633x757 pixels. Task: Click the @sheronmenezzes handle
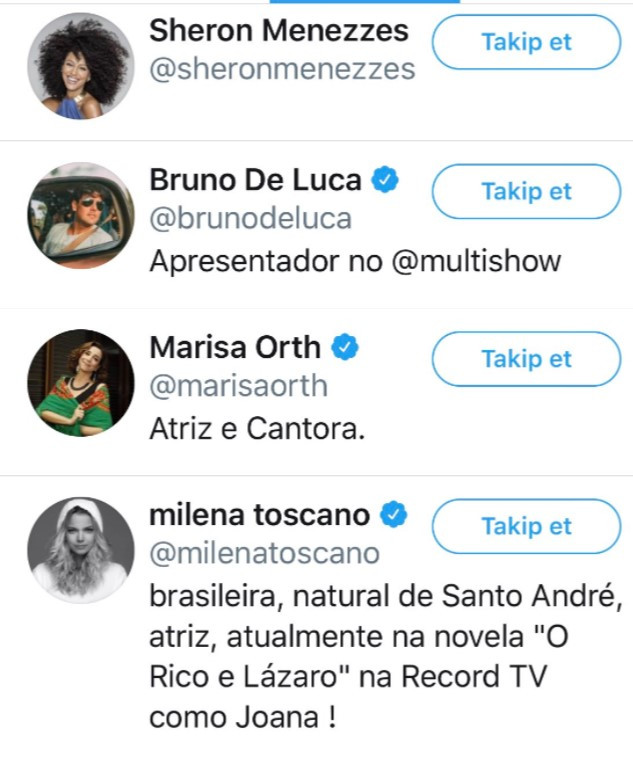click(x=281, y=69)
